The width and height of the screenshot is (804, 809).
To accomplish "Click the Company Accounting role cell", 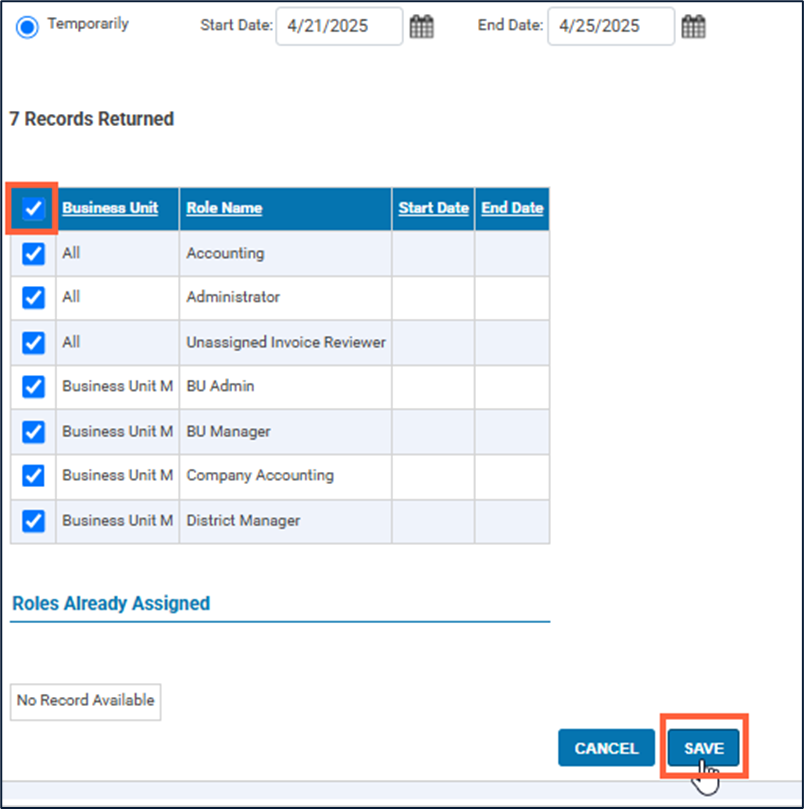I will [x=285, y=476].
